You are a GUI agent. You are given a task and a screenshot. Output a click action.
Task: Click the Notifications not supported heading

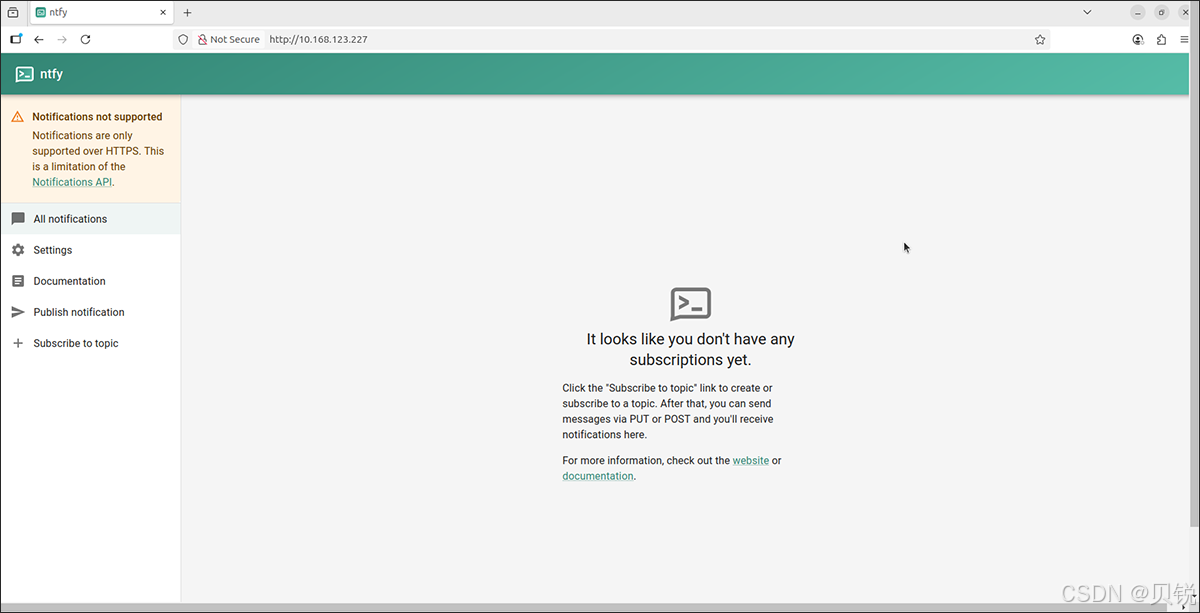[x=97, y=117]
